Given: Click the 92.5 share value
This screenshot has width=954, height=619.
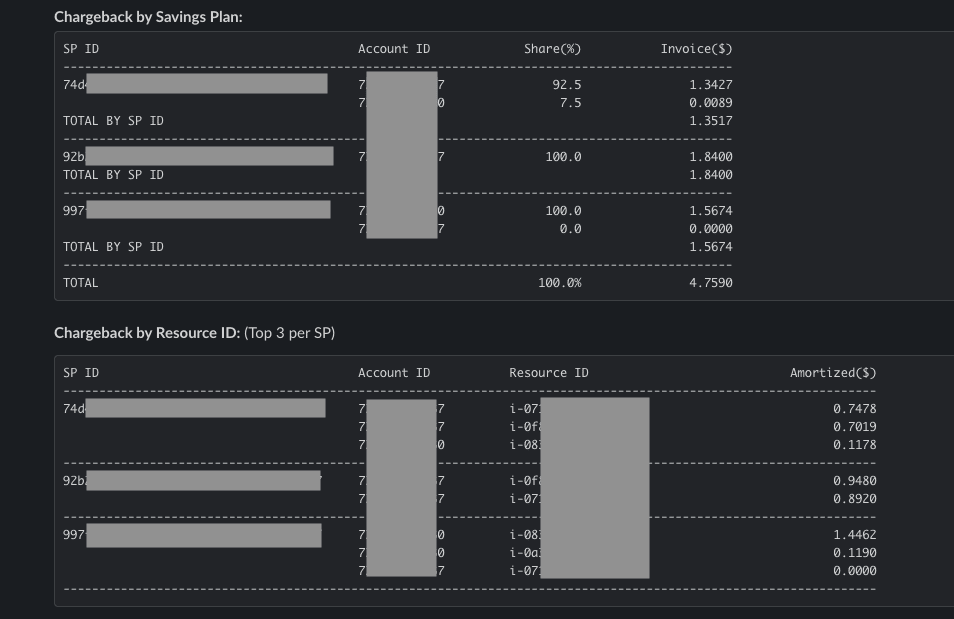Looking at the screenshot, I should tap(566, 85).
